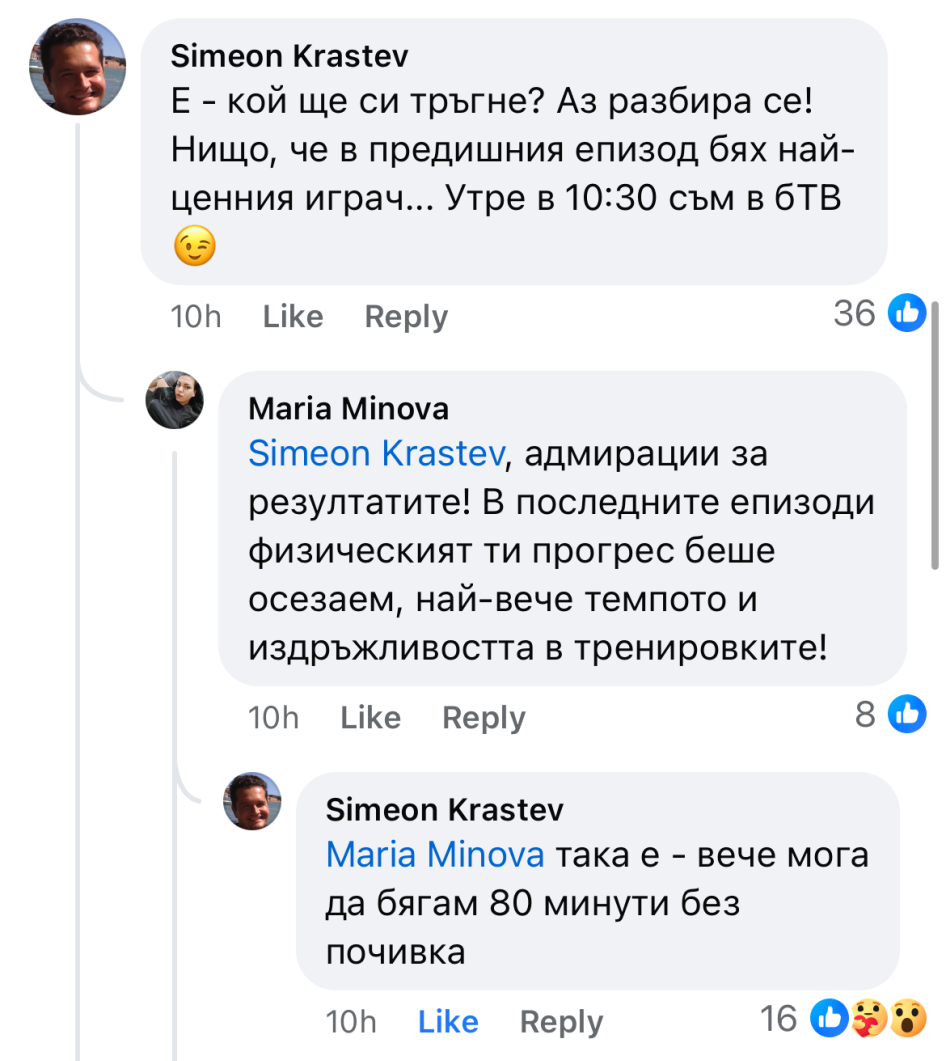946x1061 pixels.
Task: Click the winking emoji in the first comment
Action: click(194, 247)
